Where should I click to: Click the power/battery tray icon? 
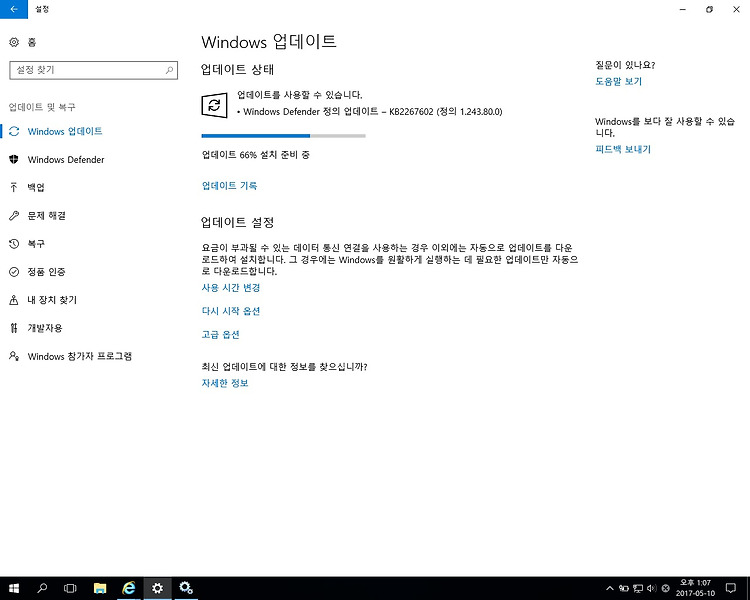[623, 588]
